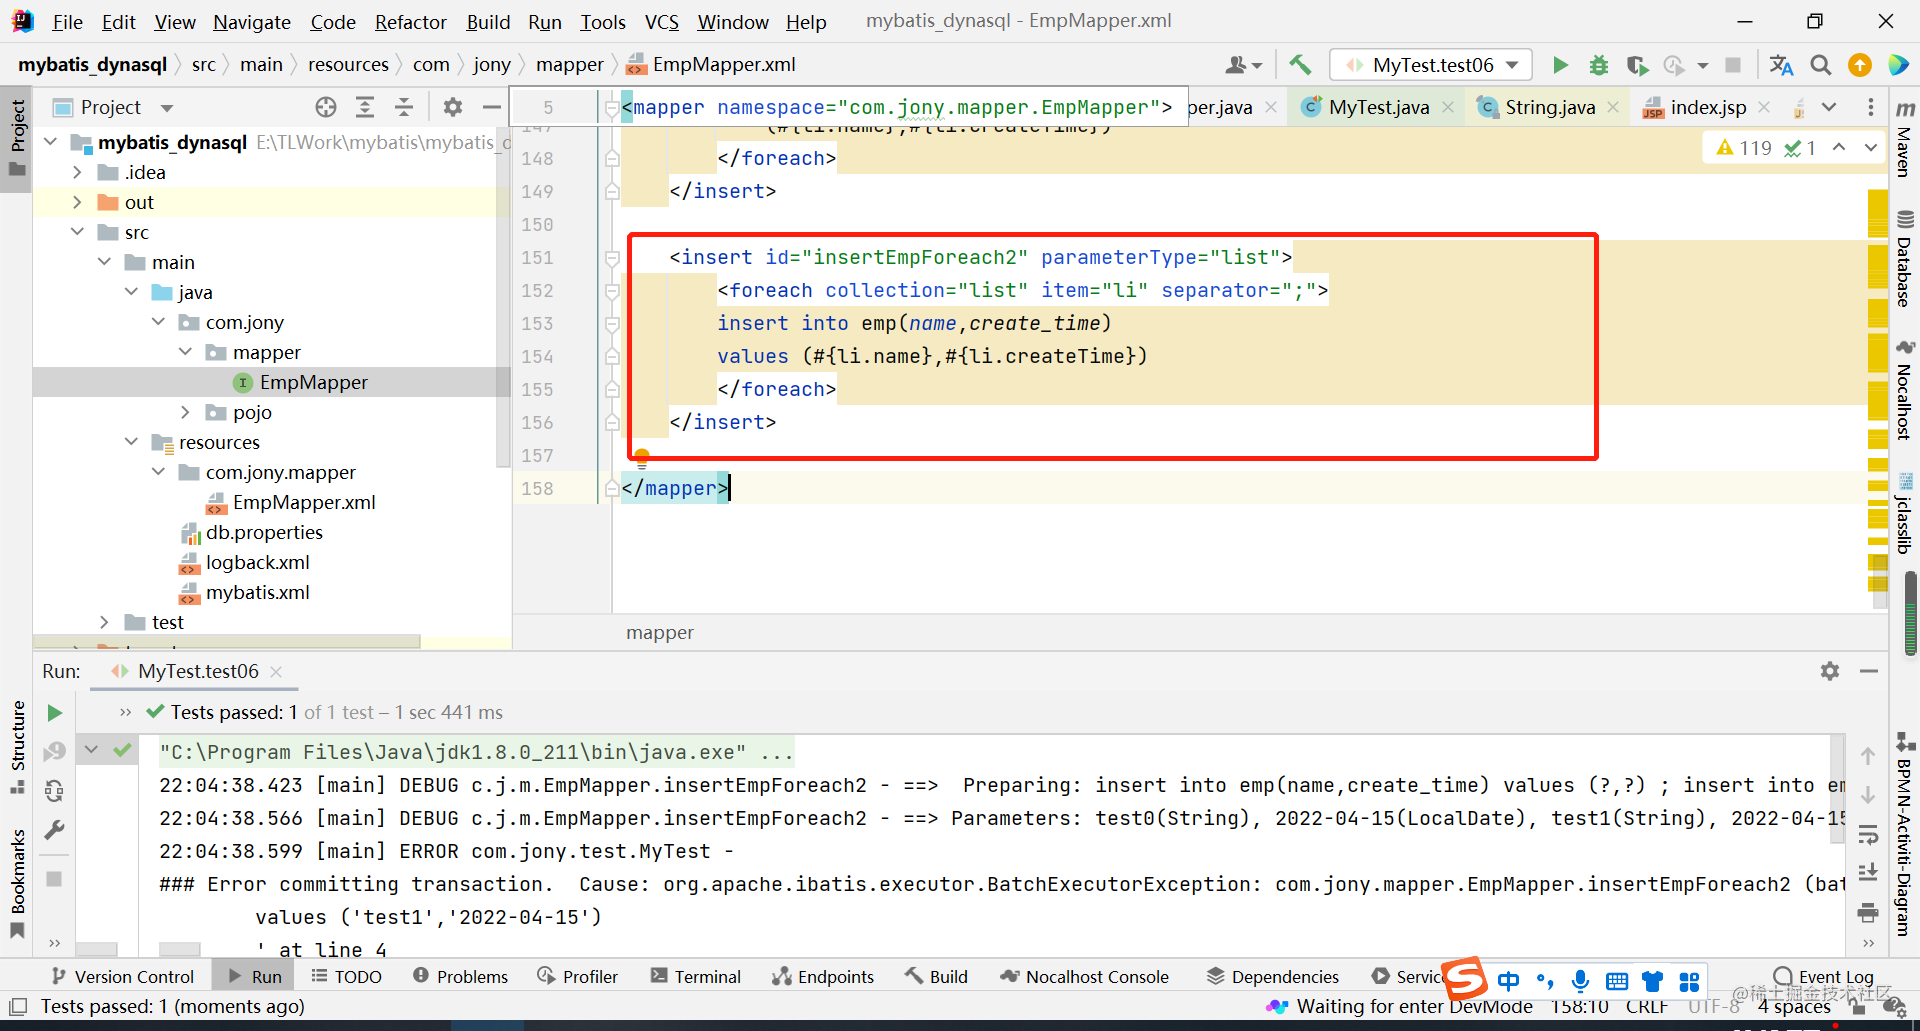Run MyTest.test06 with coverage
Screen dimensions: 1920x1031
click(x=1637, y=64)
